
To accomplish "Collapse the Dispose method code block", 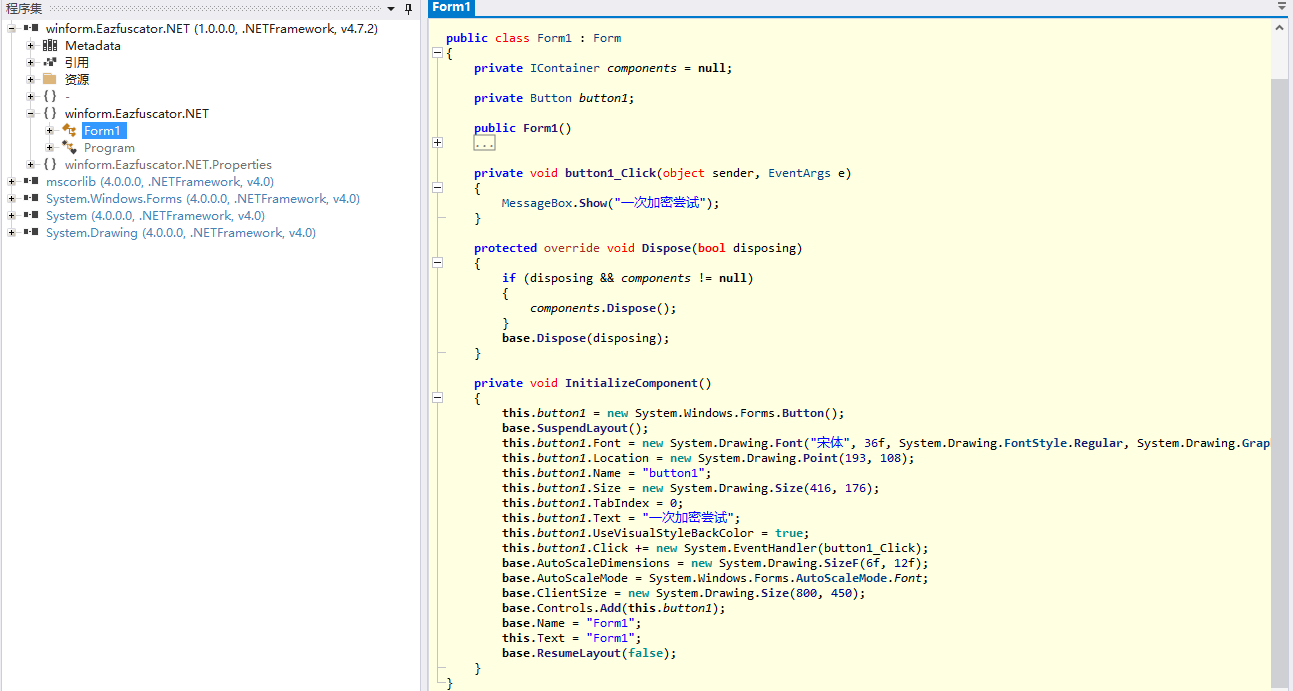I will (437, 263).
